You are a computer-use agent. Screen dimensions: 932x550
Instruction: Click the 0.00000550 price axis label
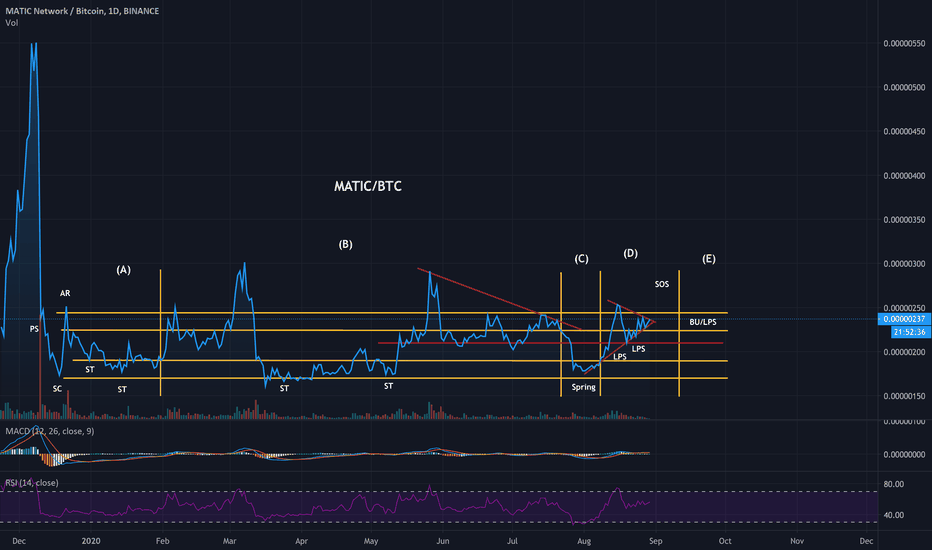pyautogui.click(x=904, y=43)
